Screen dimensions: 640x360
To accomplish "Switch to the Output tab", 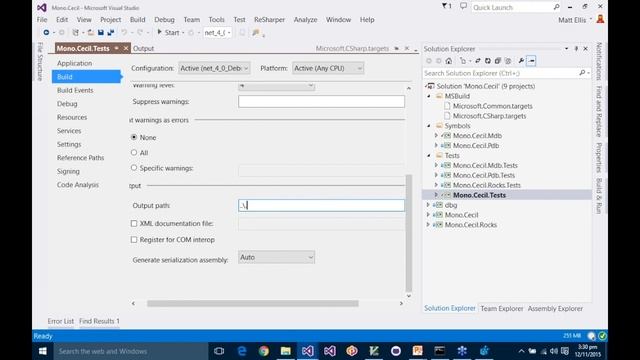I will pyautogui.click(x=143, y=48).
